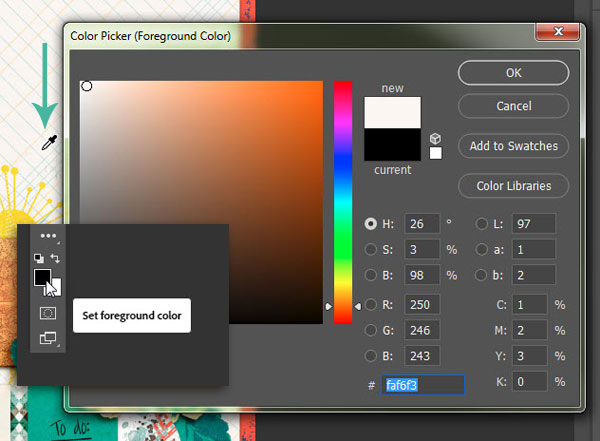Click the brightness field showing 98
600x441 pixels.
point(422,275)
